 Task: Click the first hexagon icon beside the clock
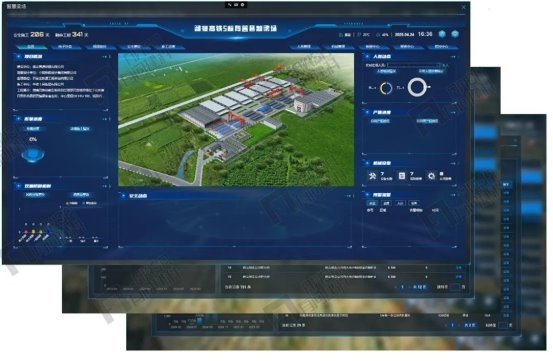pyautogui.click(x=442, y=34)
